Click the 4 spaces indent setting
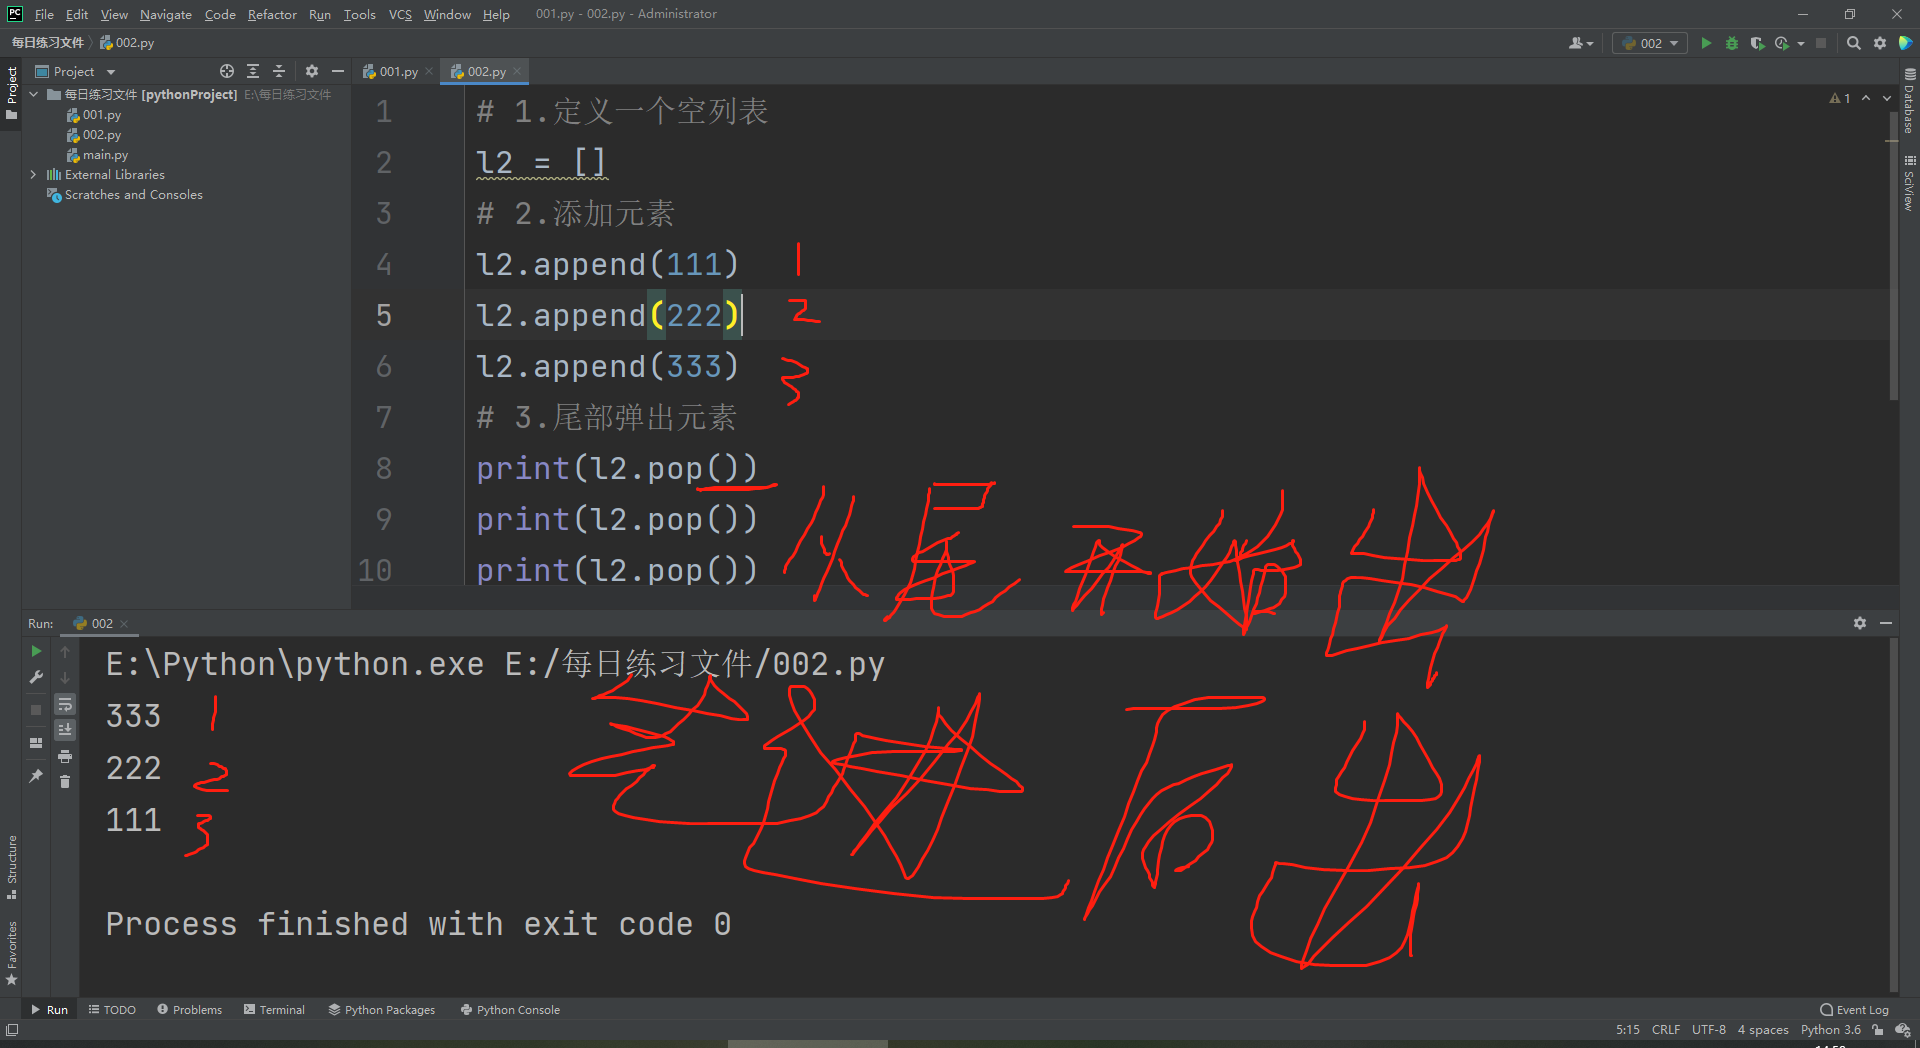The height and width of the screenshot is (1048, 1920). (1763, 1030)
